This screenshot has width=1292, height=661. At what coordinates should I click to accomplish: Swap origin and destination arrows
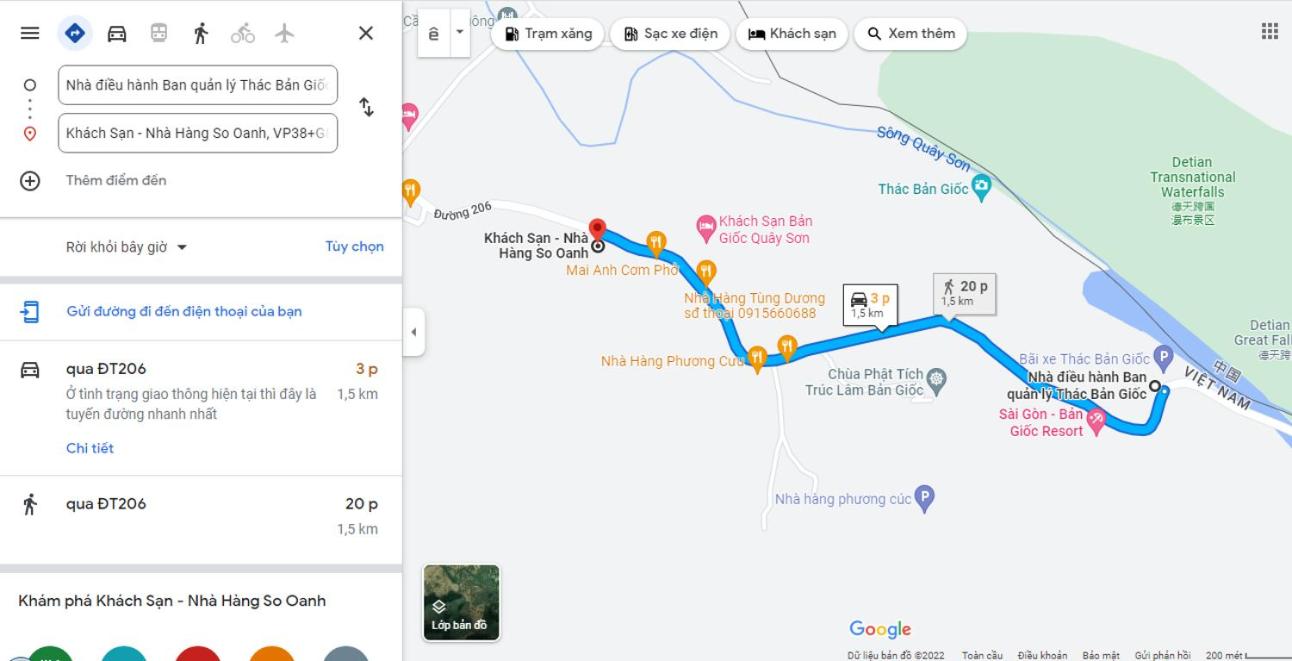tap(367, 107)
